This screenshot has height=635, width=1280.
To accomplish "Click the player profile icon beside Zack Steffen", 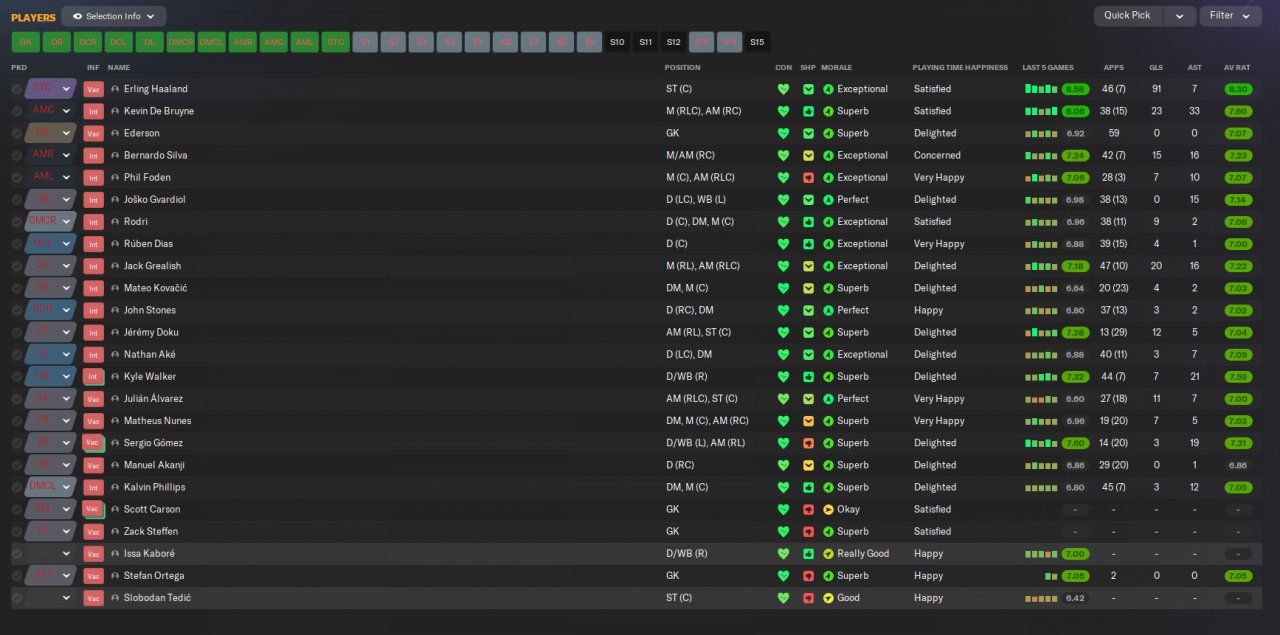I will (115, 532).
